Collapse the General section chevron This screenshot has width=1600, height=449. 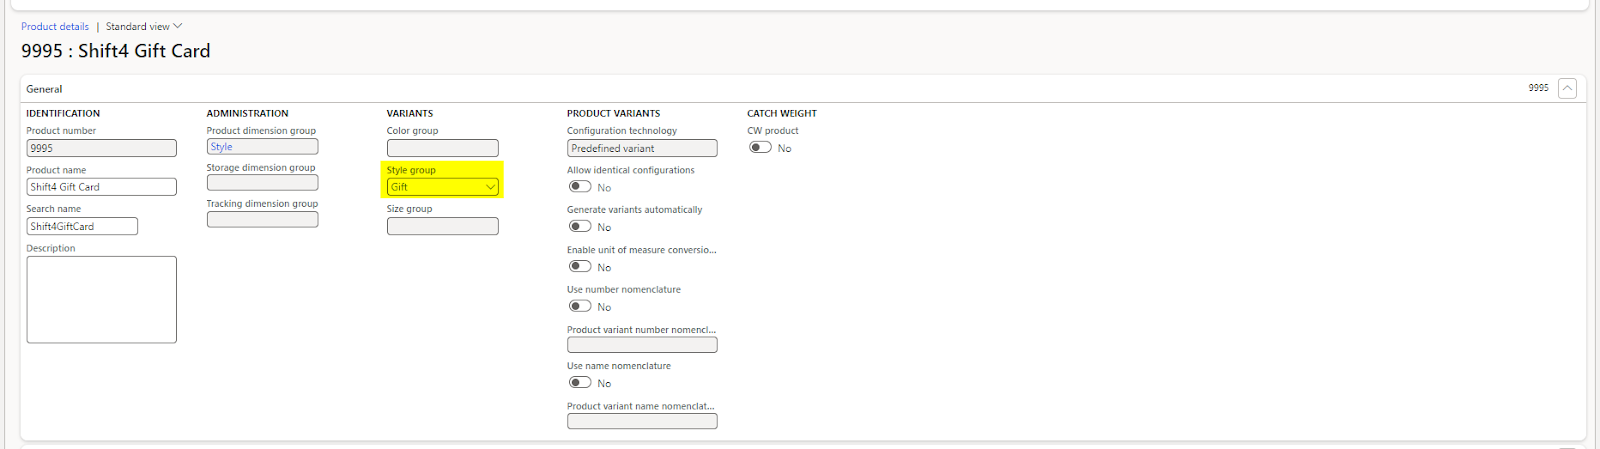click(x=1567, y=89)
